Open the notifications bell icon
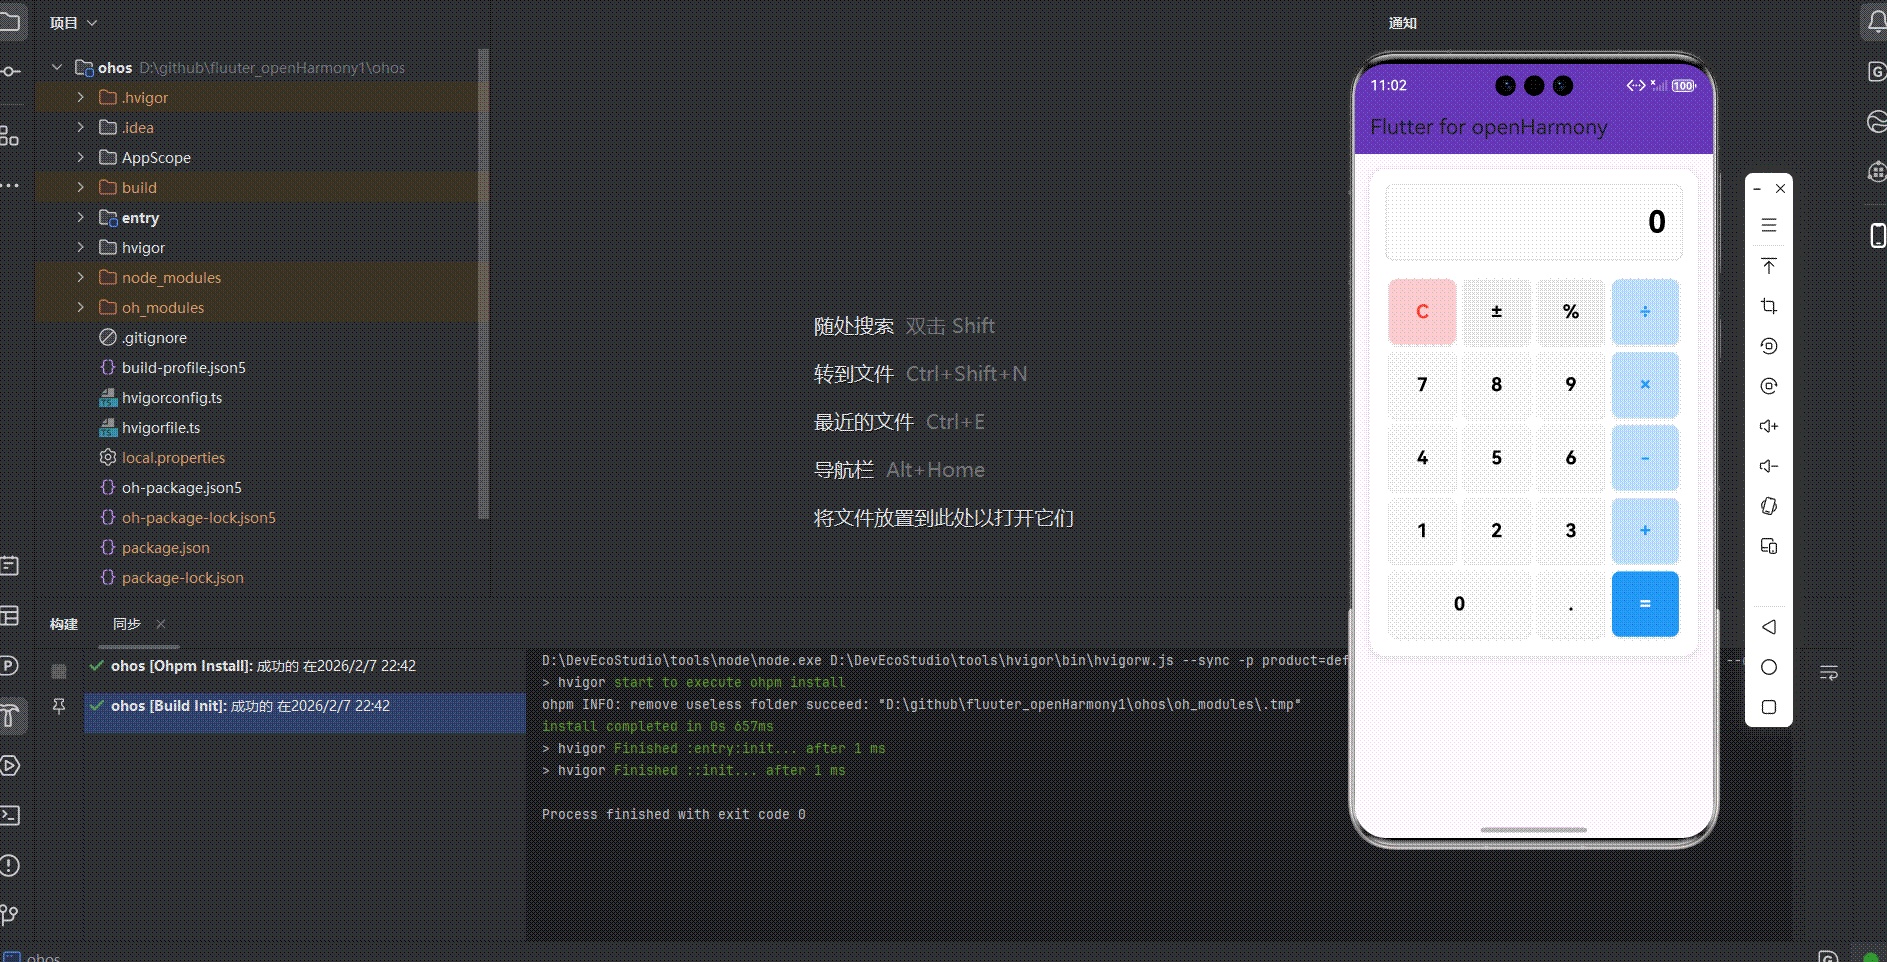 tap(1876, 22)
